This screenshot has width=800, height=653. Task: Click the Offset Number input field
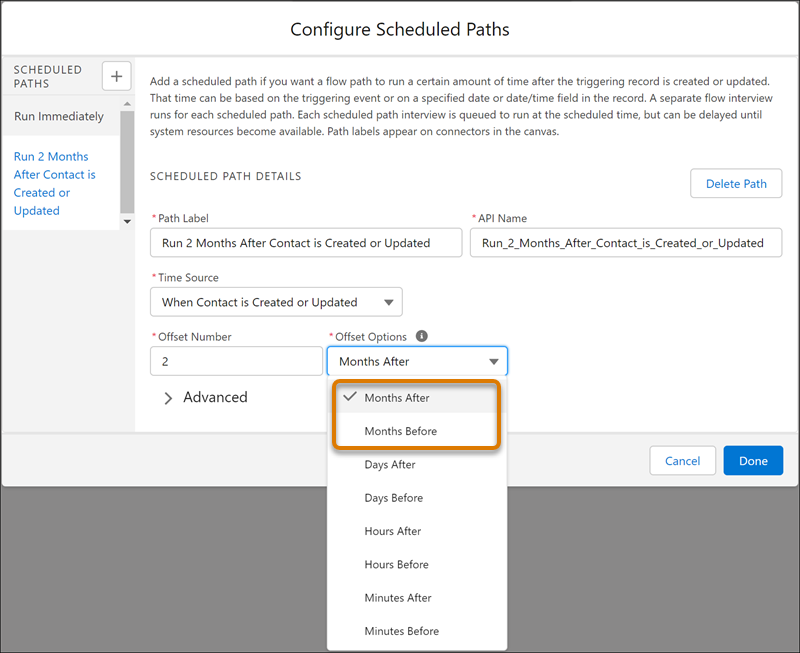click(x=236, y=361)
